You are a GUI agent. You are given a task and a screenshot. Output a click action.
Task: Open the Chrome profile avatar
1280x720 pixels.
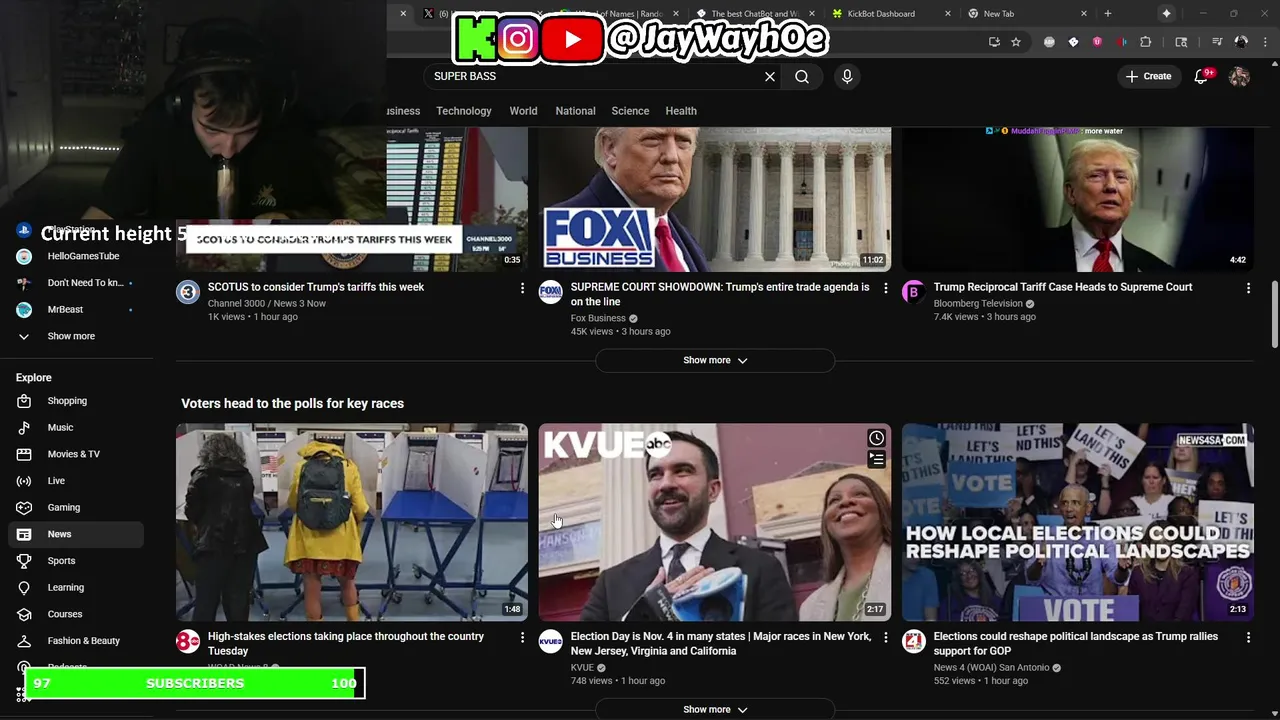[x=1241, y=42]
